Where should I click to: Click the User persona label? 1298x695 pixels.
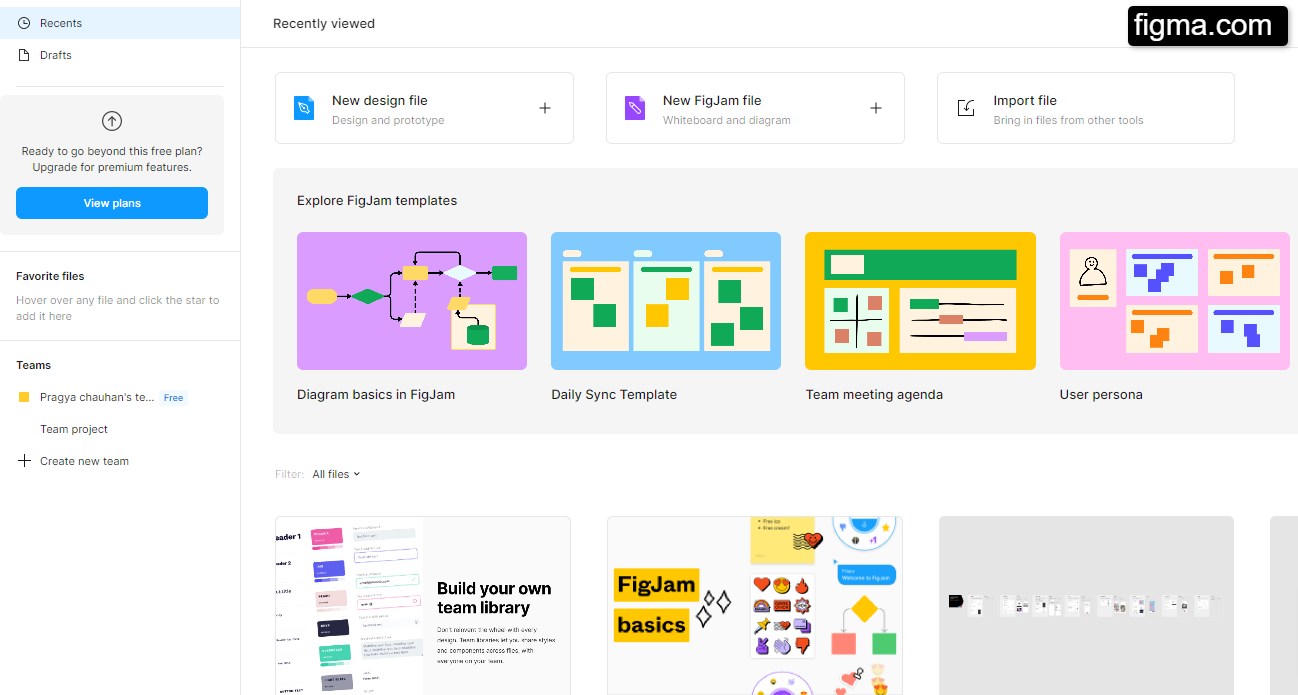point(1101,394)
